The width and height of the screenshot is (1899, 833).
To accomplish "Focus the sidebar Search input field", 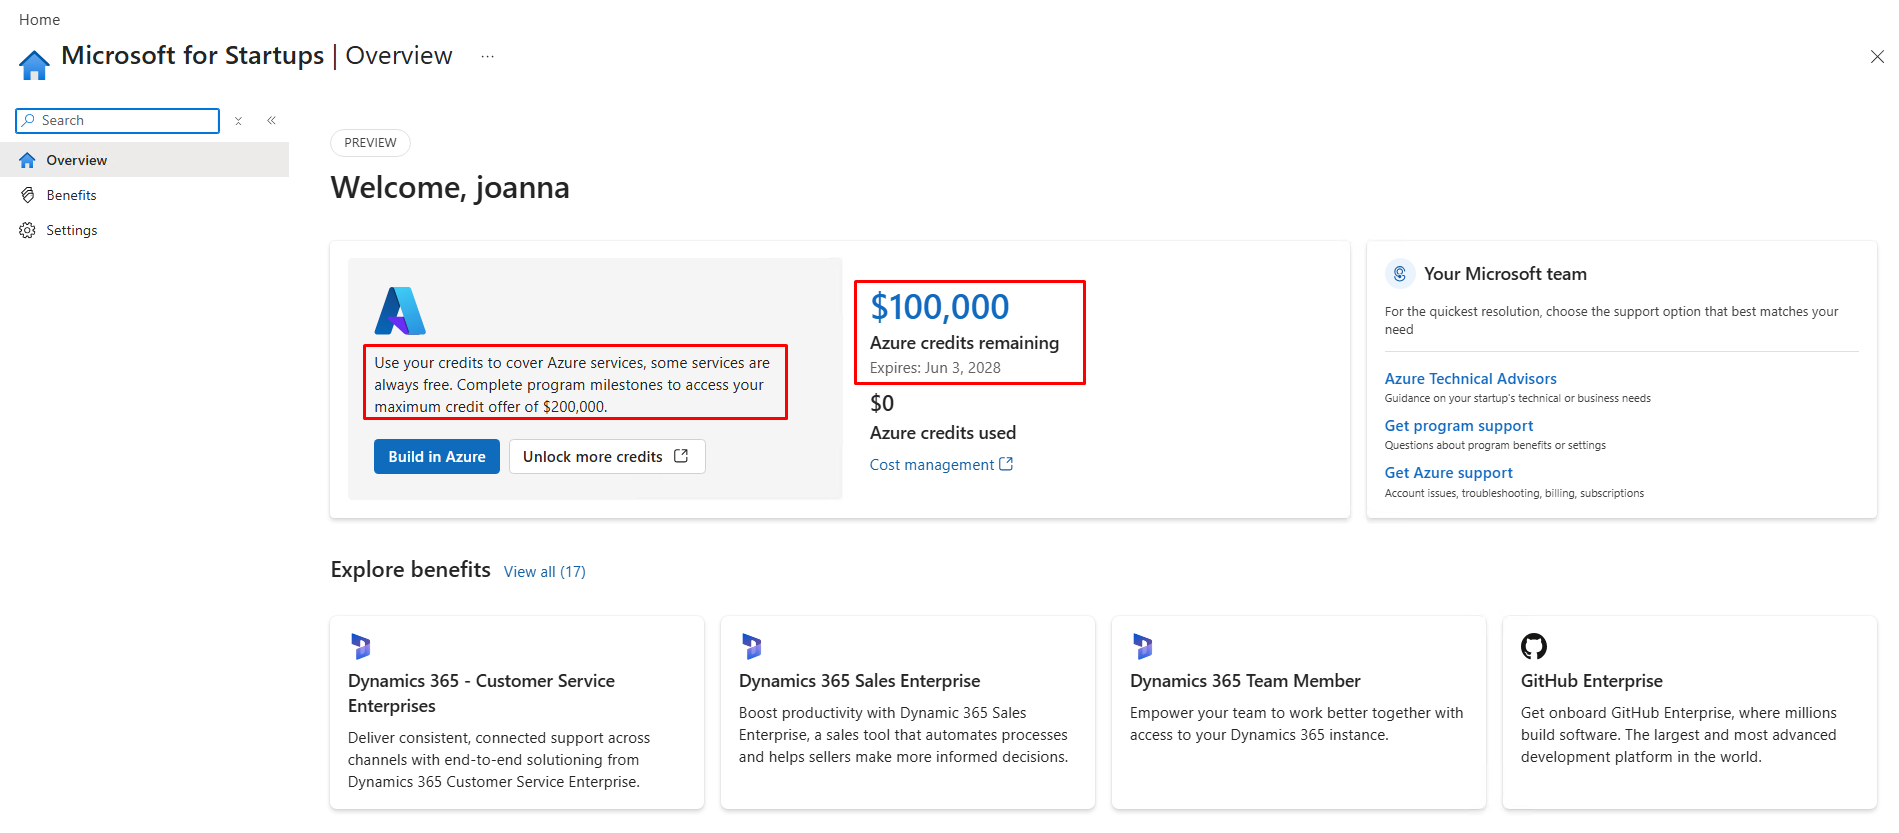I will coord(118,120).
